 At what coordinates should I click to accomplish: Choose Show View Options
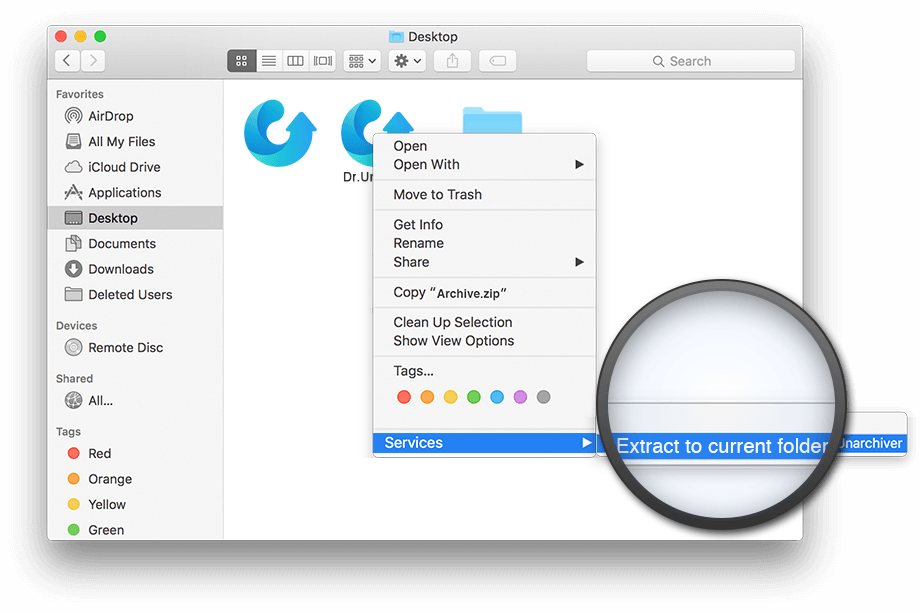click(484, 341)
